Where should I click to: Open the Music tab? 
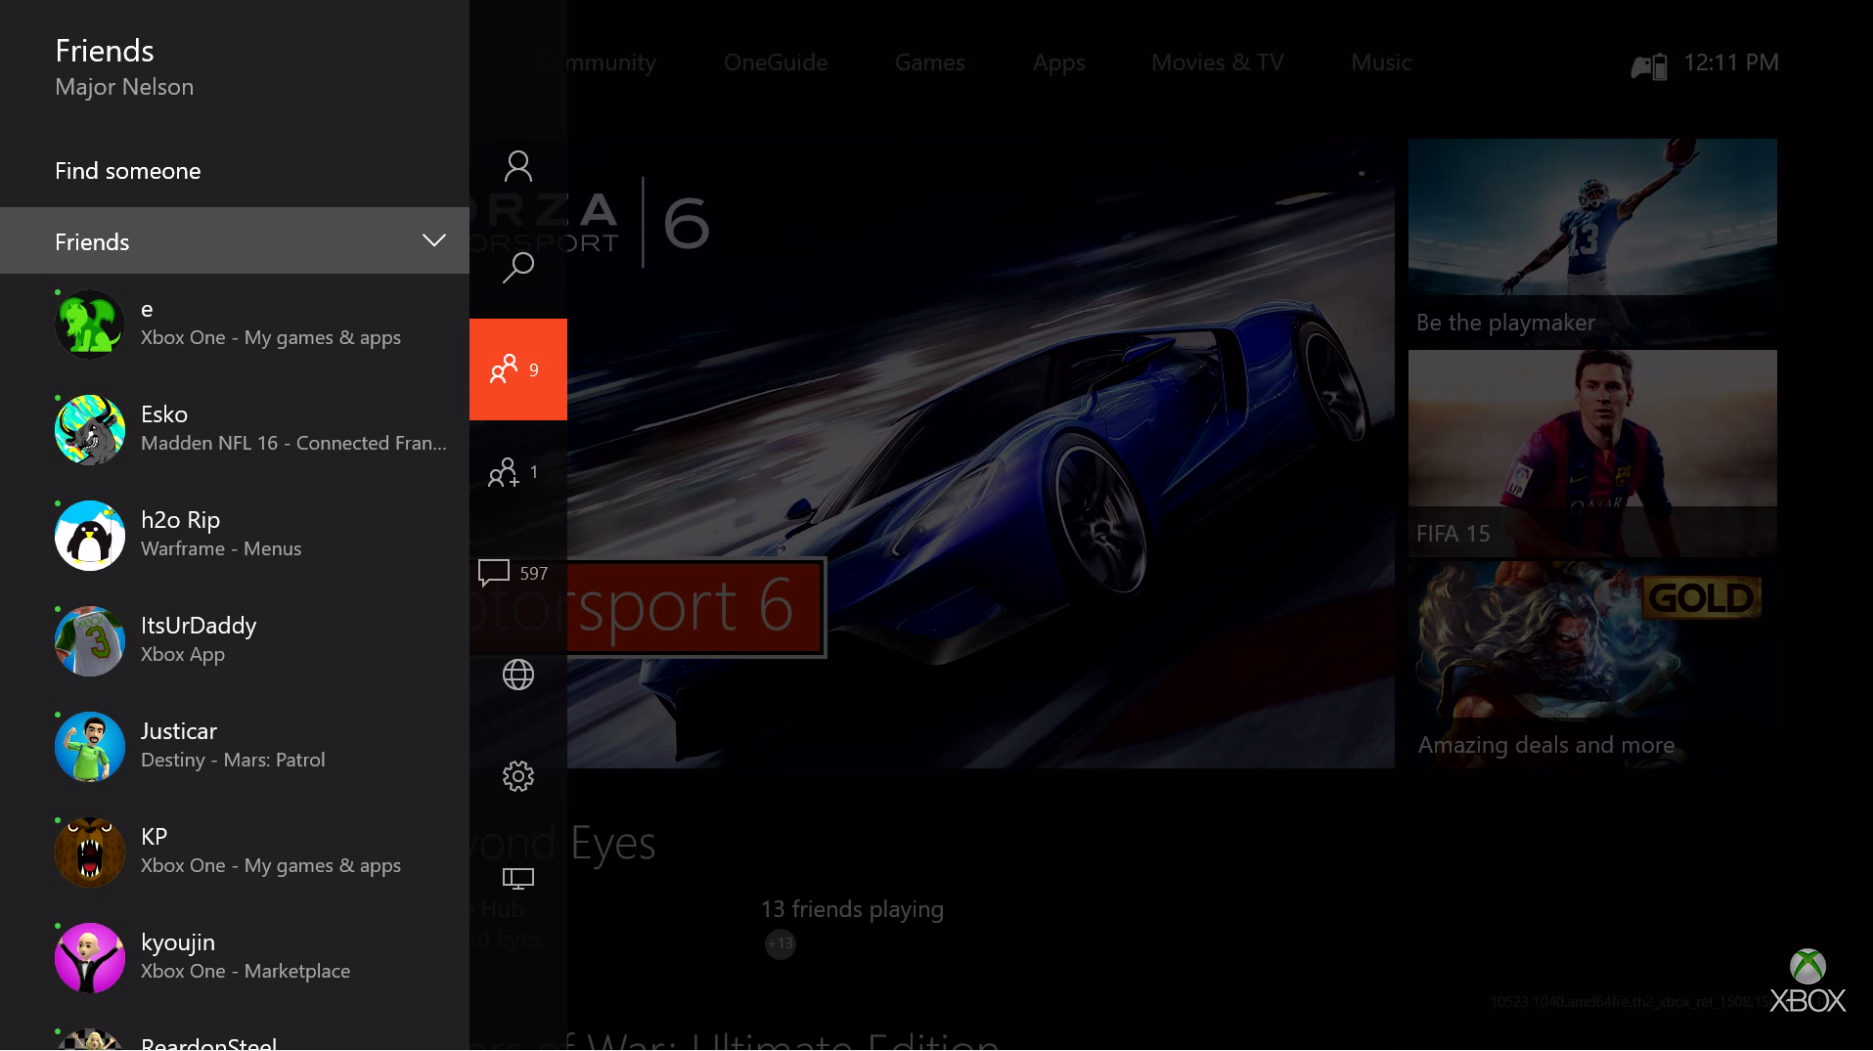[x=1381, y=62]
